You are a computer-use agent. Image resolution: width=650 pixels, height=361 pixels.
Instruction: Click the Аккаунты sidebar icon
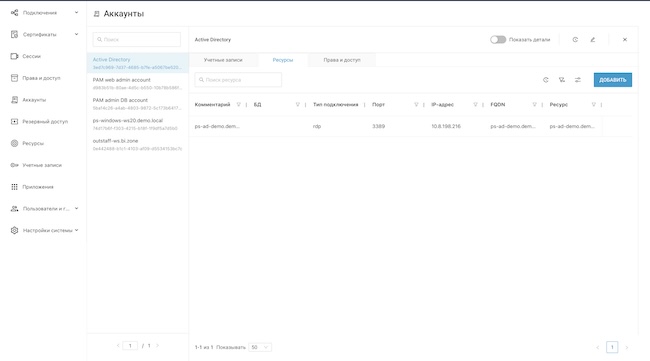[15, 100]
